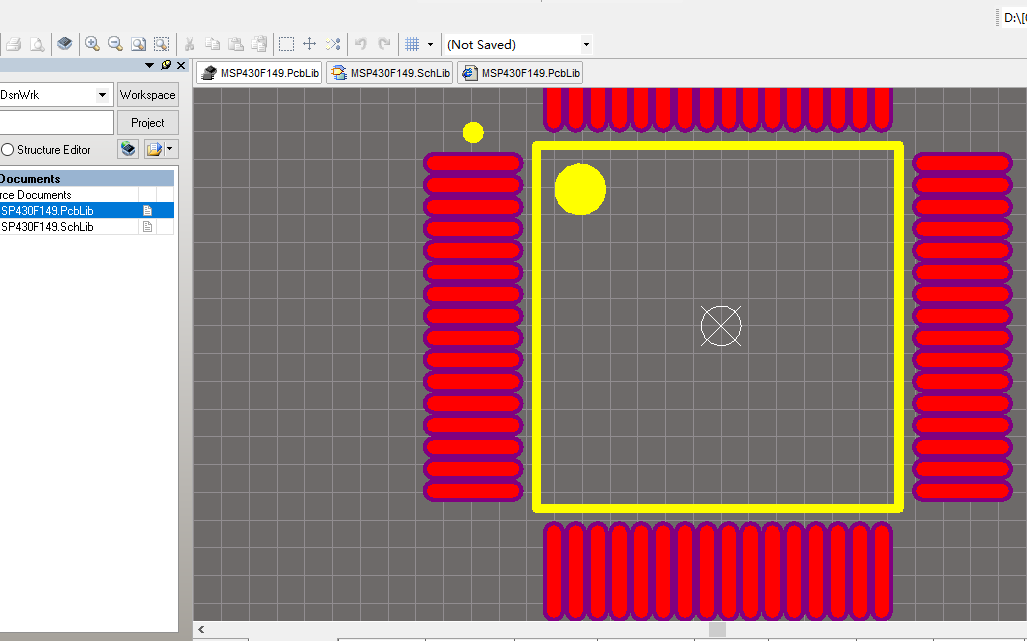1027x641 pixels.
Task: Open the (Not Saved) view dropdown
Action: coord(586,45)
